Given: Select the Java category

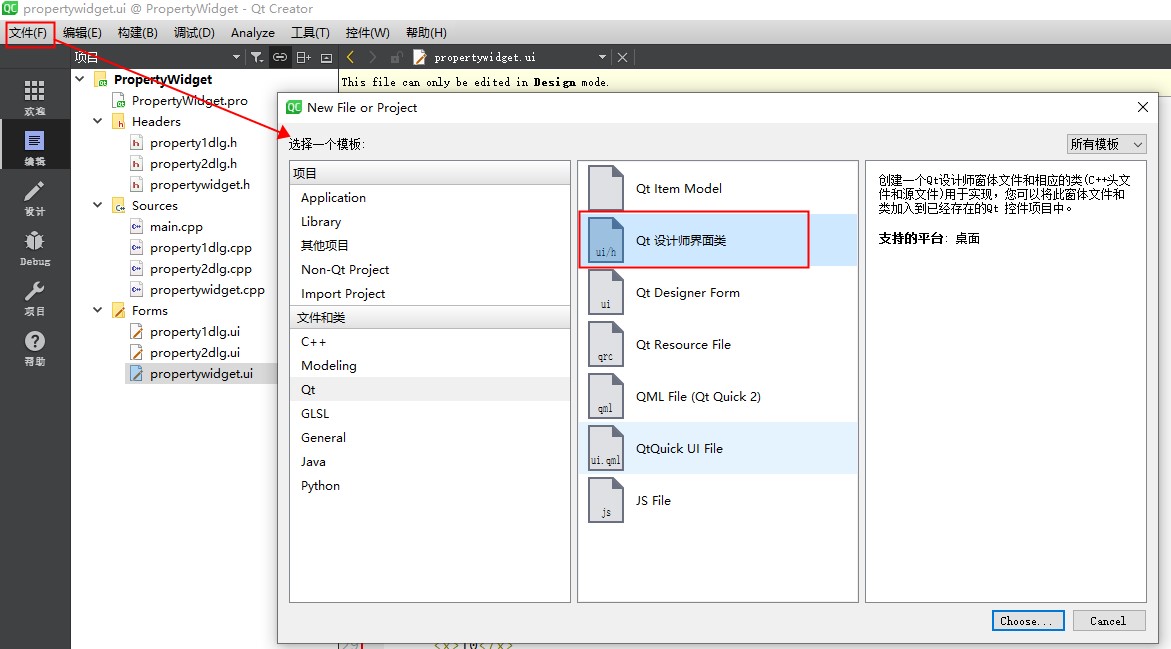Looking at the screenshot, I should point(429,462).
